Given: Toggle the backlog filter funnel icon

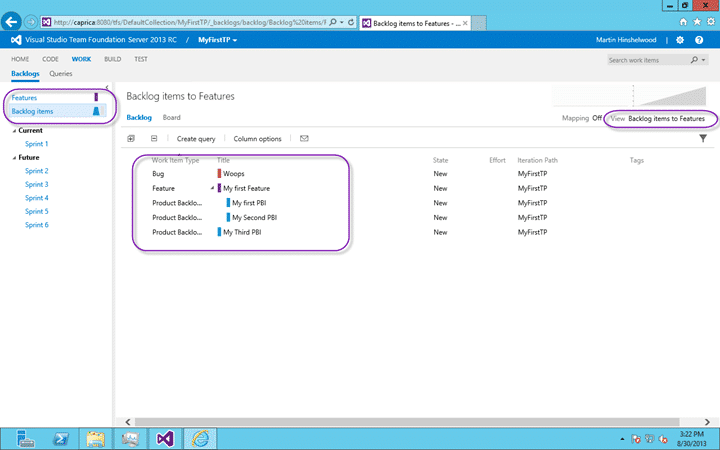Looking at the screenshot, I should tap(703, 138).
